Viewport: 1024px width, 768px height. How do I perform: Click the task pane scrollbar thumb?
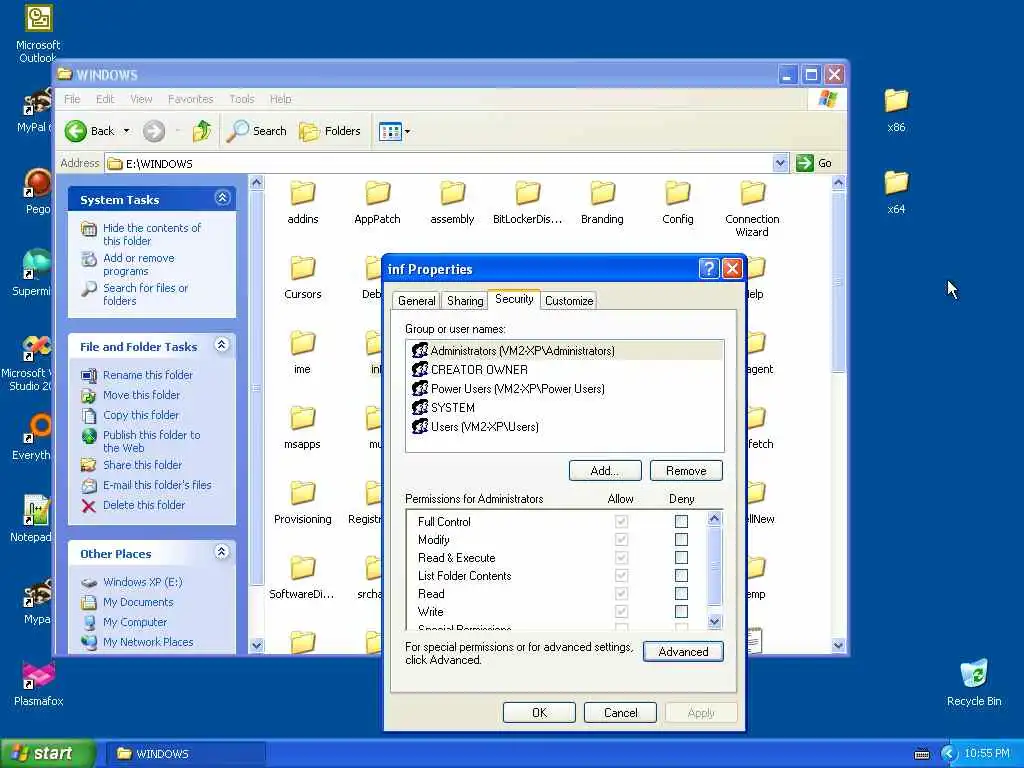pyautogui.click(x=257, y=388)
